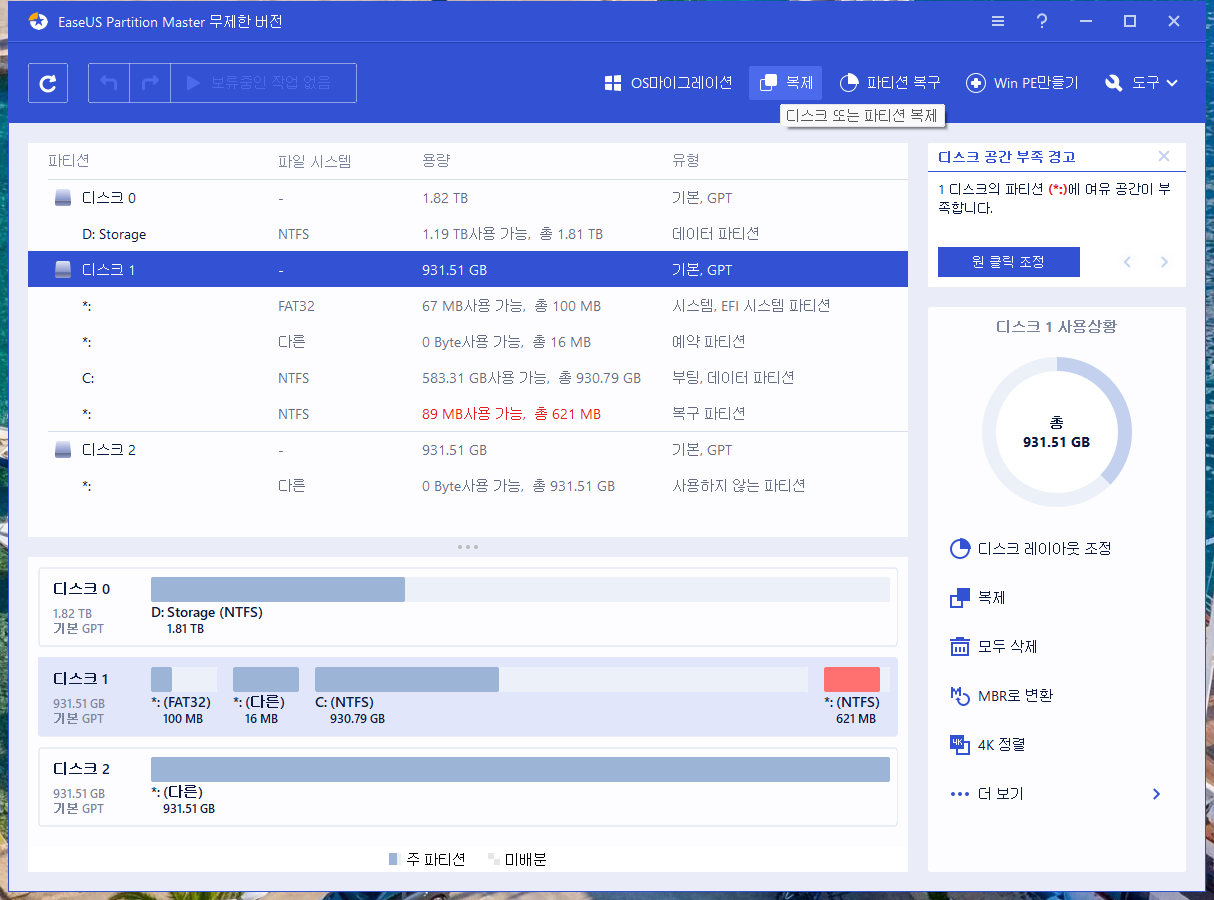Go to next warning with right chevron
Viewport: 1214px width, 900px height.
point(1164,262)
